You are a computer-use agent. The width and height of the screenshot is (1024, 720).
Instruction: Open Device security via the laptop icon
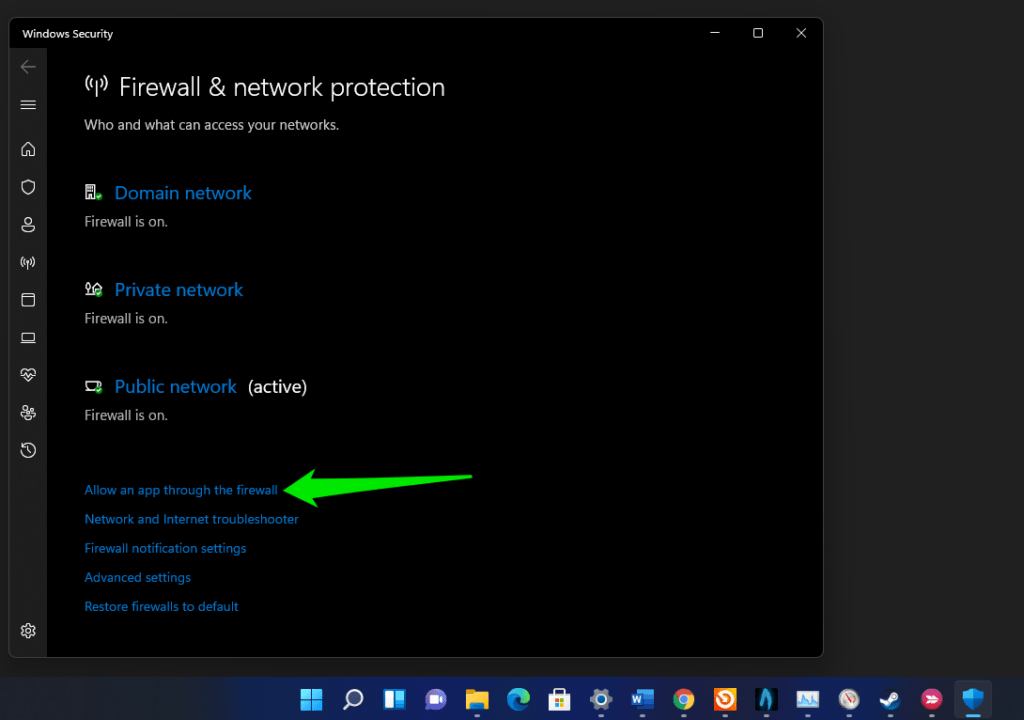tap(27, 337)
